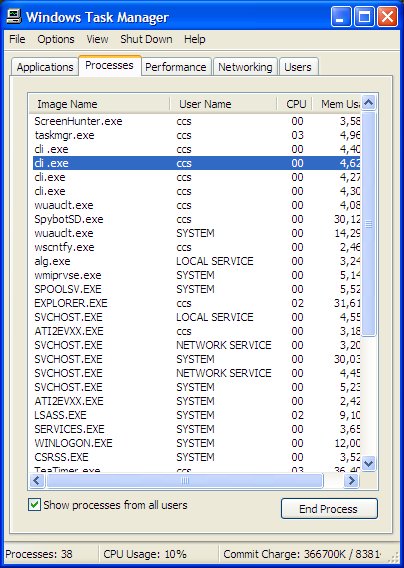Select the SERVICES.EXE process
The width and height of the screenshot is (404, 568).
coord(196,429)
